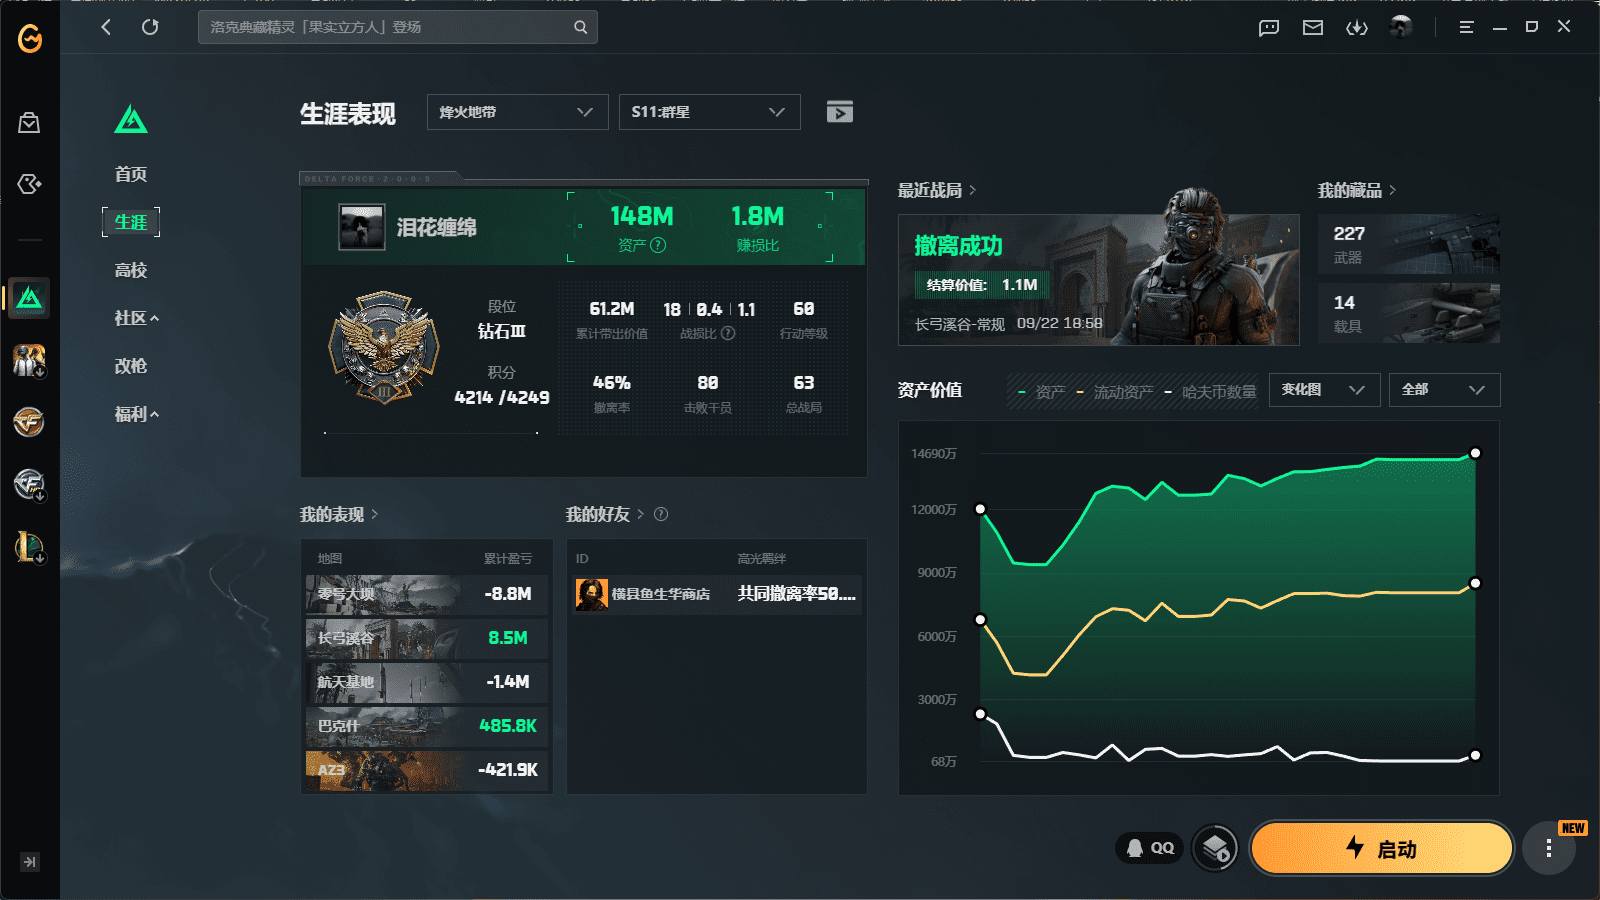
Task: Open the 227 武器 collection card
Action: tap(1409, 244)
